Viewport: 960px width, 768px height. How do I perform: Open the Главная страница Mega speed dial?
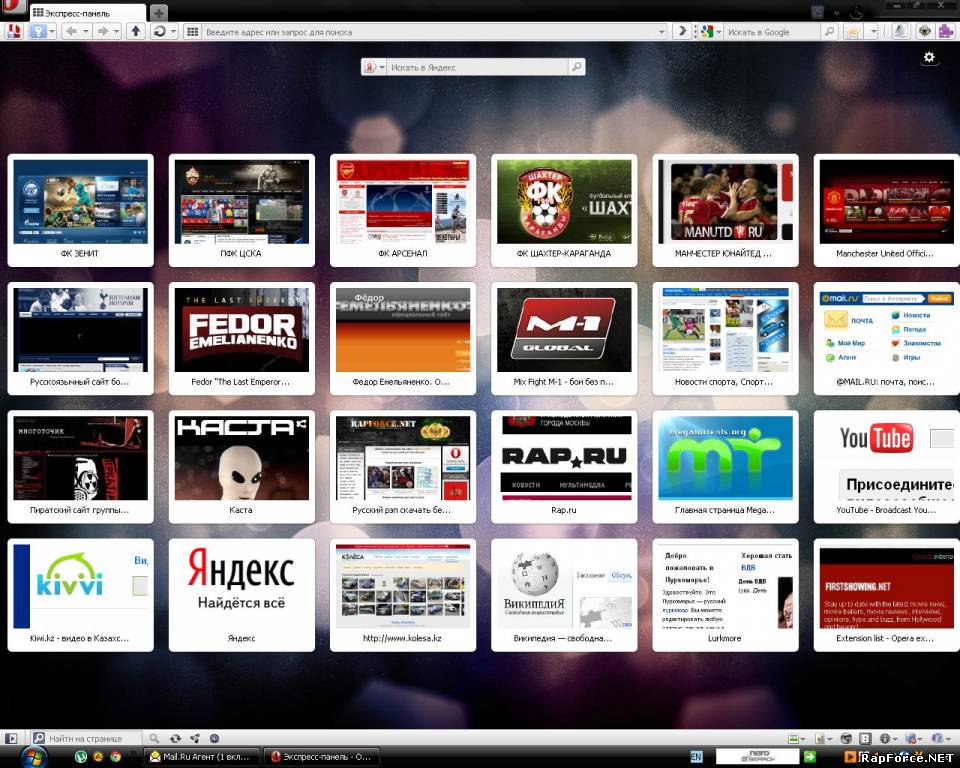(725, 467)
